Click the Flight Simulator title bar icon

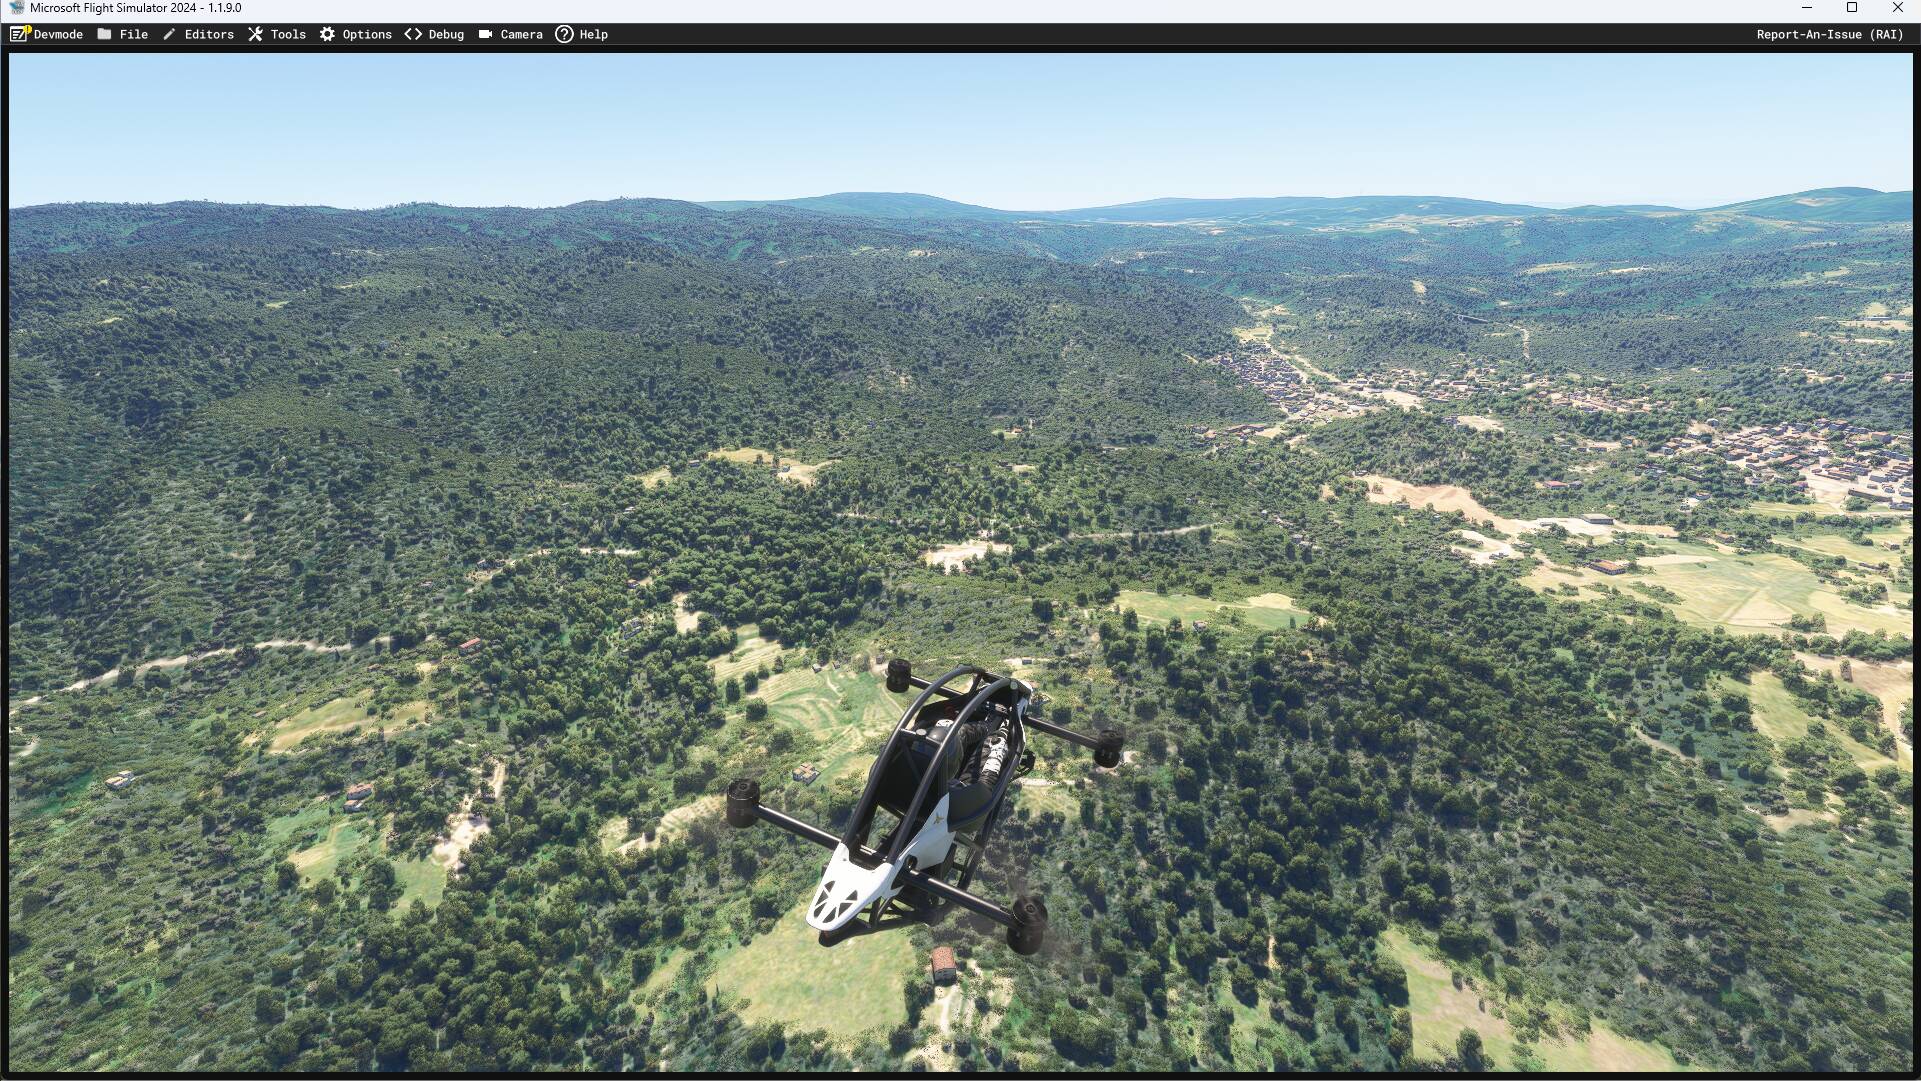point(16,8)
